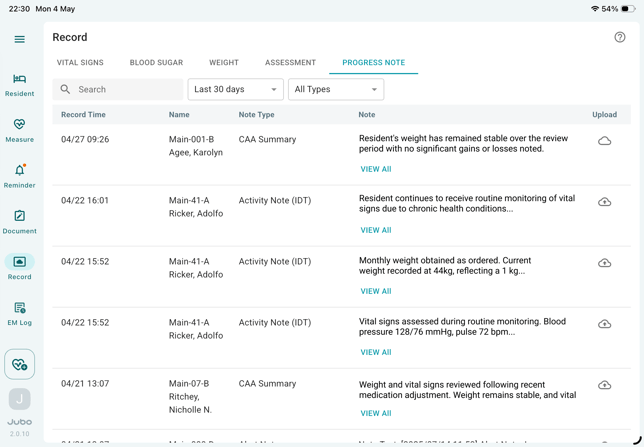Select resident Agee, Karolyn
Viewport: 644px width, 447px height.
coord(196,152)
